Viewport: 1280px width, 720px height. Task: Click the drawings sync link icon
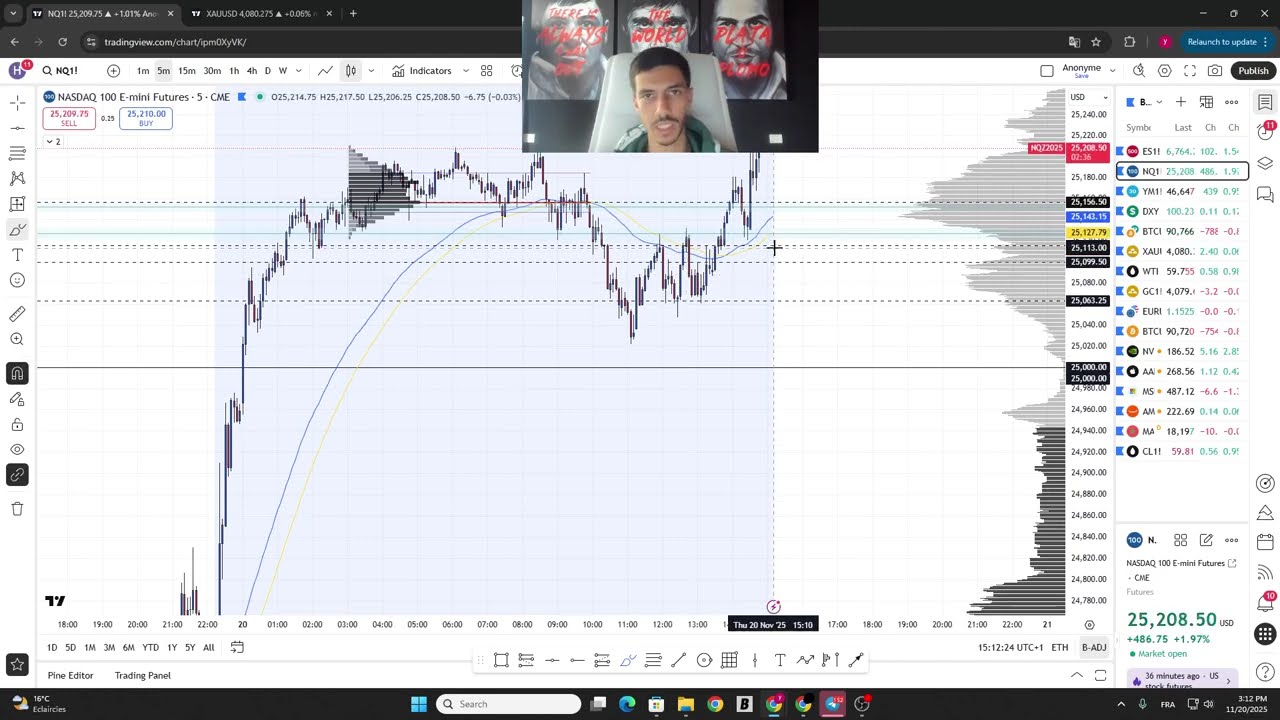(x=17, y=475)
